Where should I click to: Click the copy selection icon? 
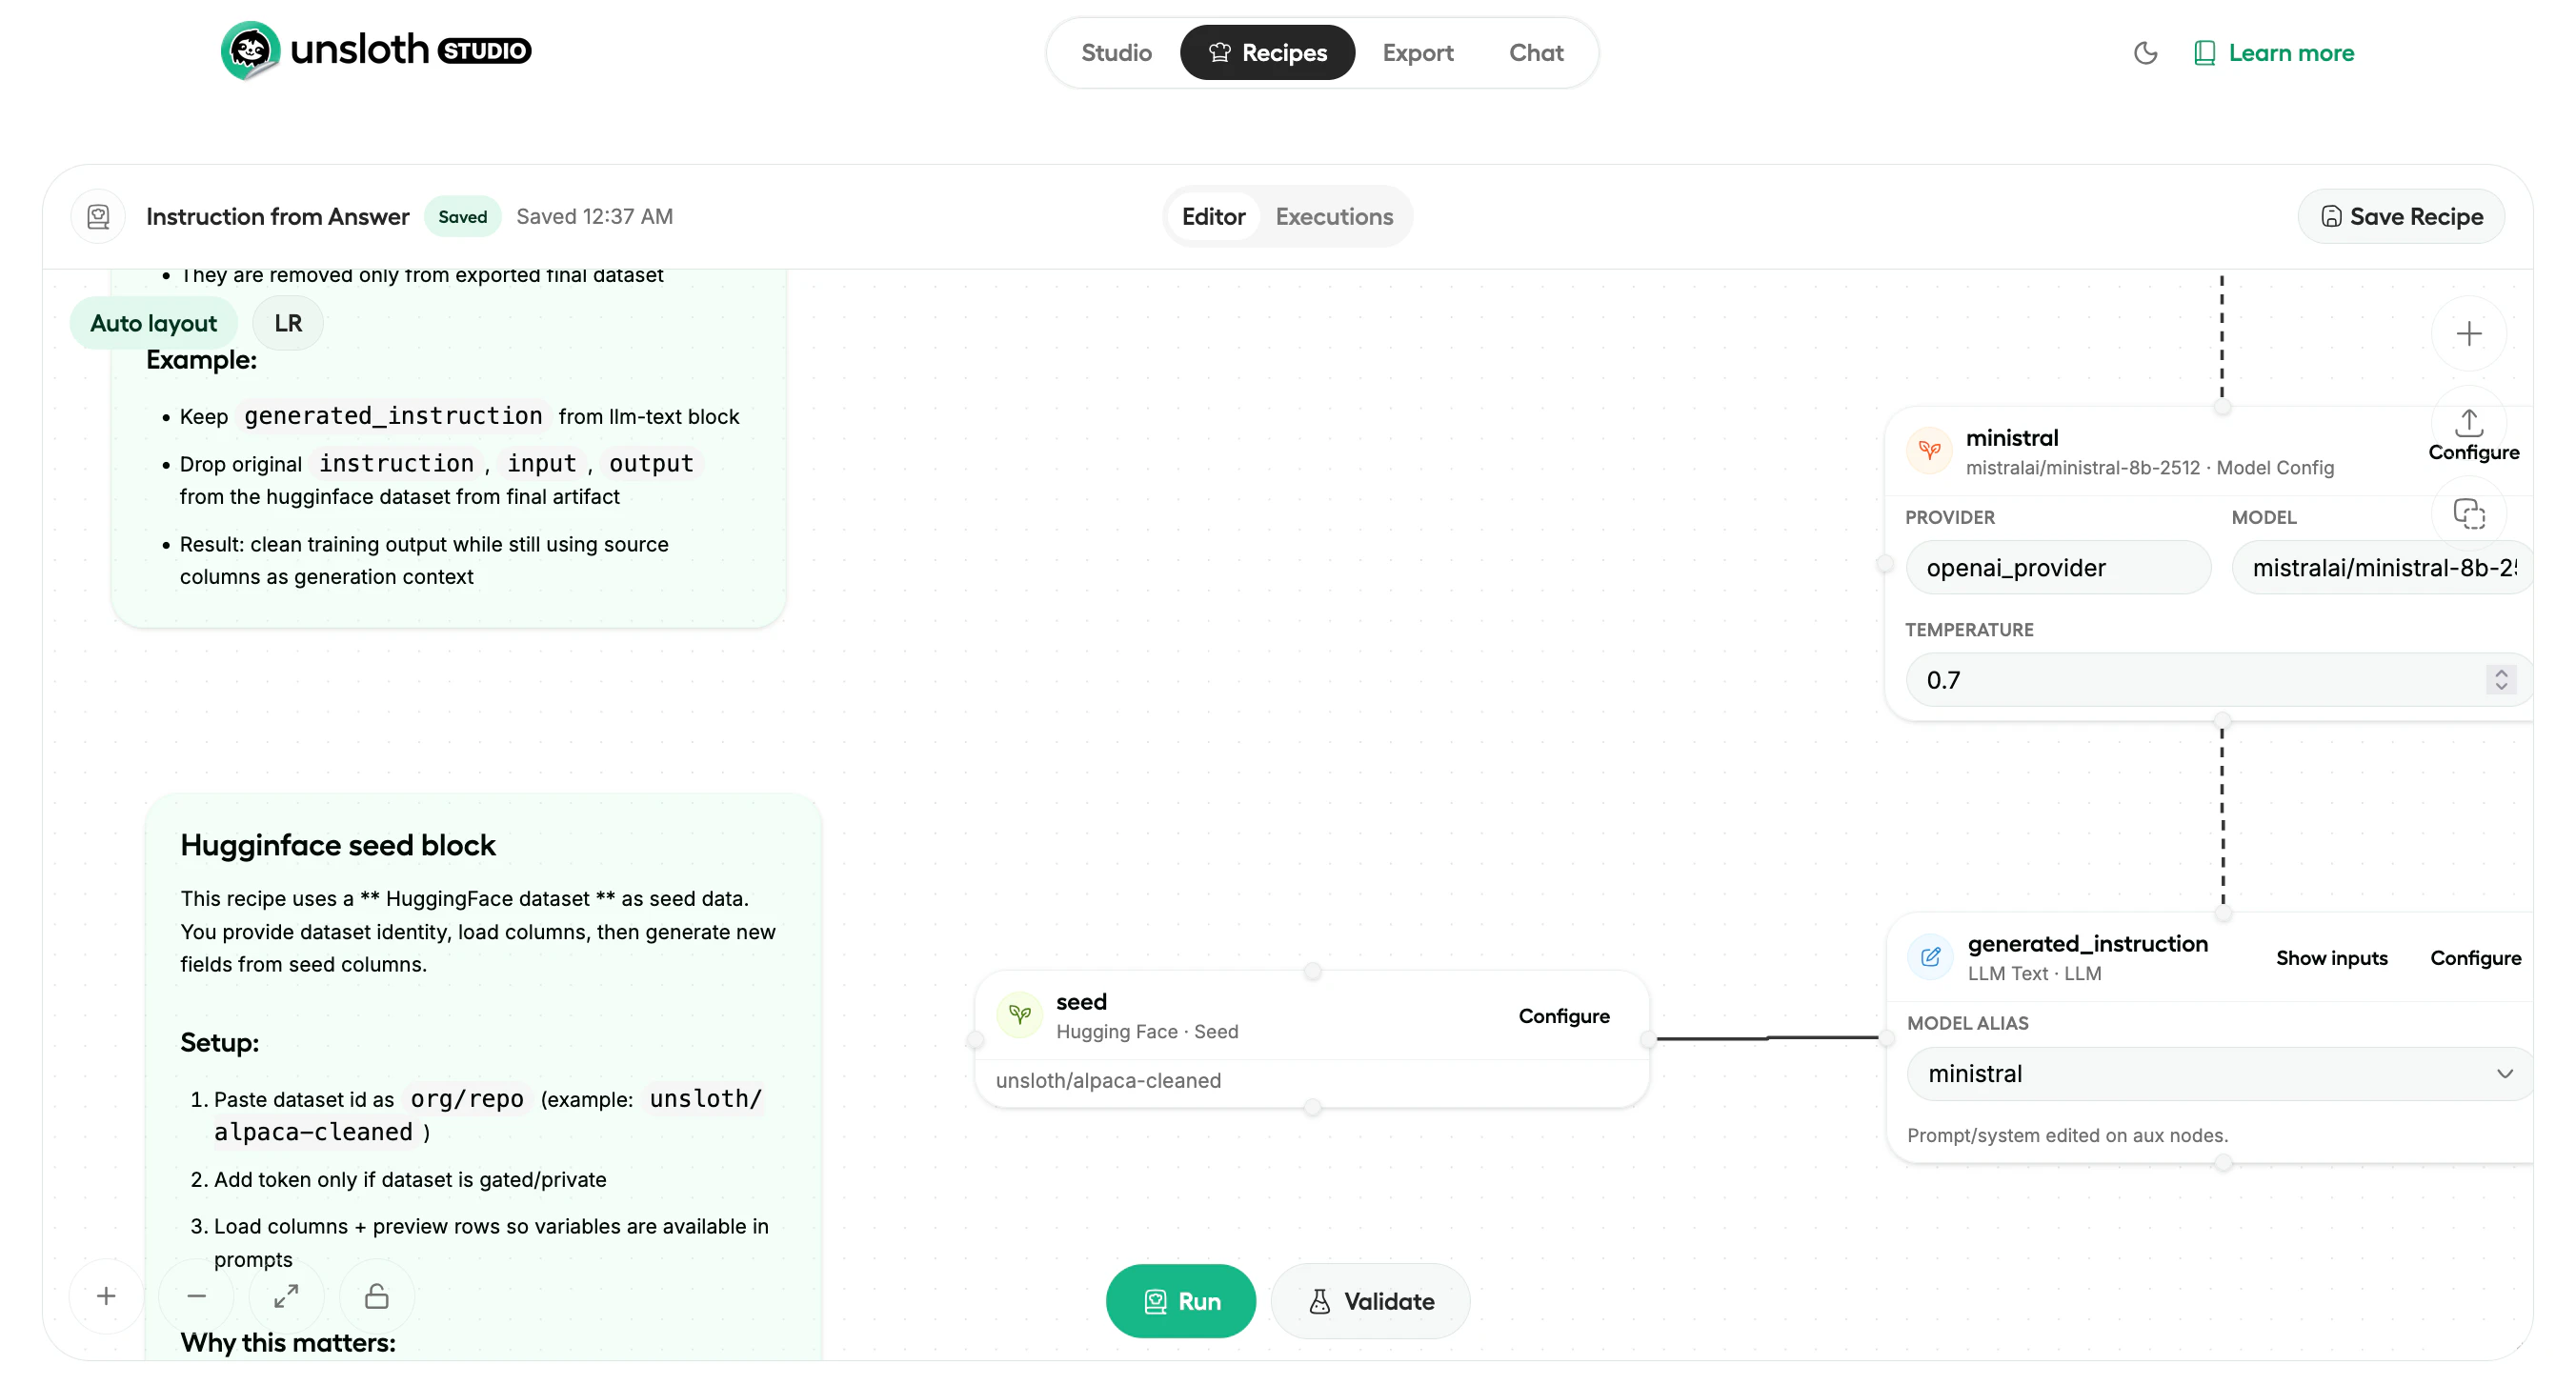(2468, 514)
